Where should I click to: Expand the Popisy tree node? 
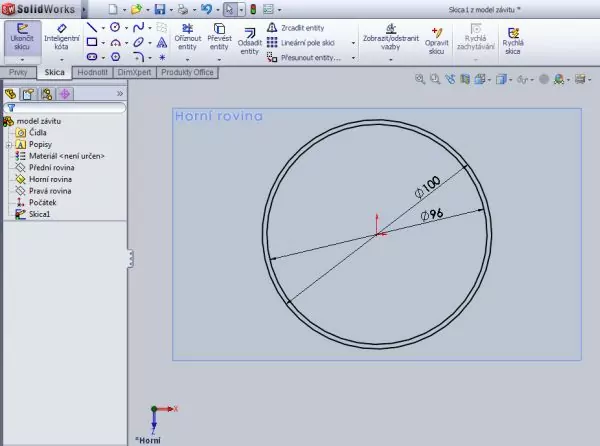[x=8, y=144]
